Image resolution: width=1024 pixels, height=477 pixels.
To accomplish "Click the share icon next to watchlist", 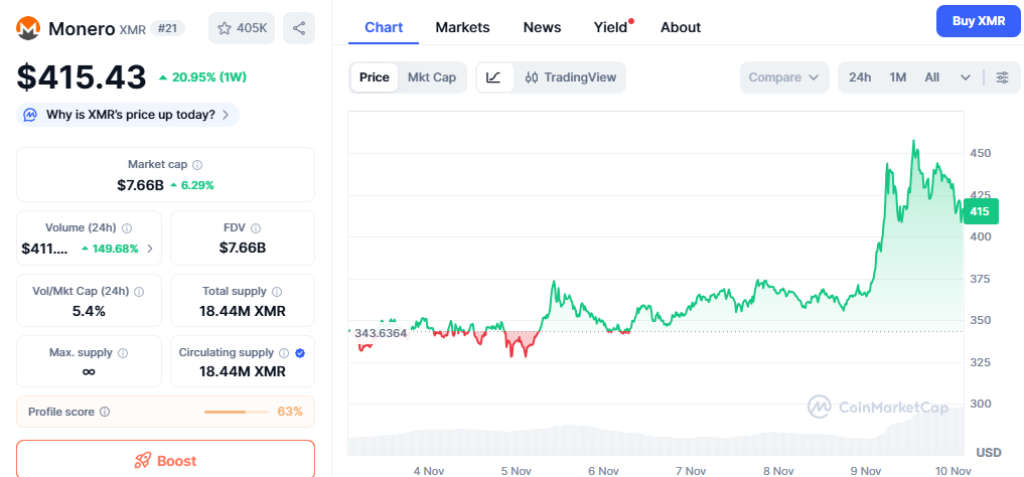I will pyautogui.click(x=299, y=28).
